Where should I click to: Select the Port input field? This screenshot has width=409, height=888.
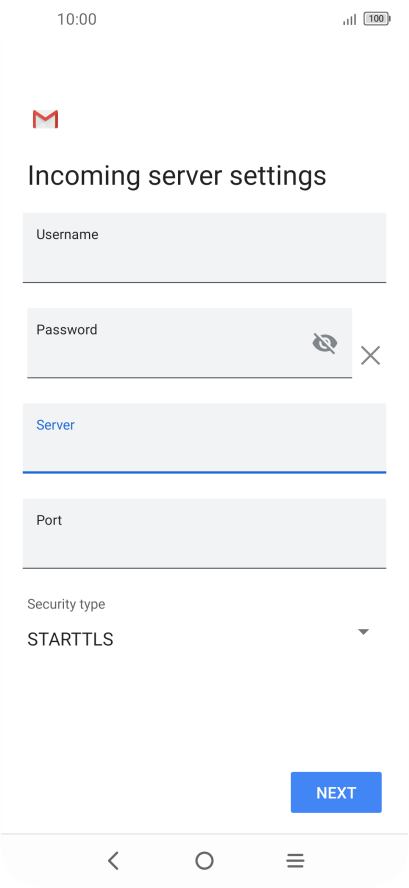(x=204, y=533)
